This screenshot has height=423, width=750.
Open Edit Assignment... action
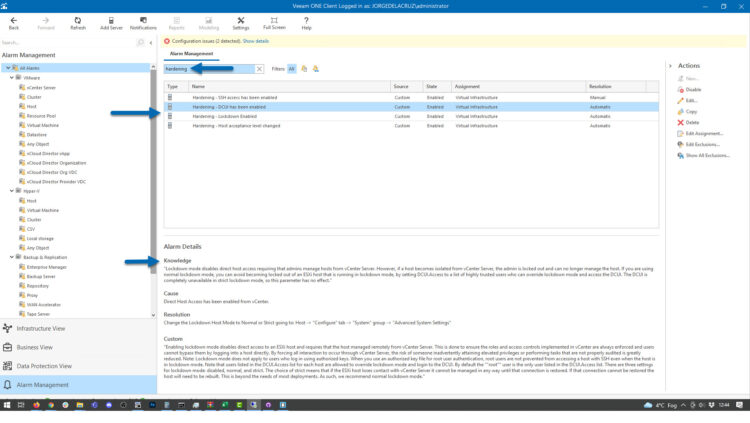click(700, 134)
